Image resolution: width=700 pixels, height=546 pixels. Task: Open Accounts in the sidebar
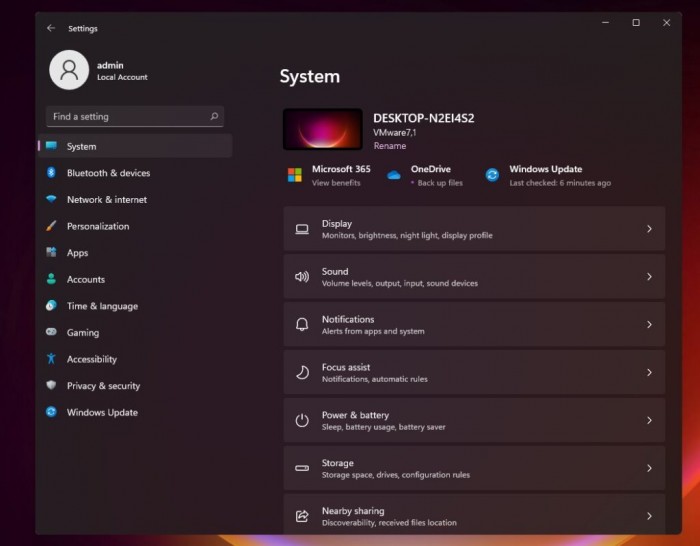click(x=85, y=279)
